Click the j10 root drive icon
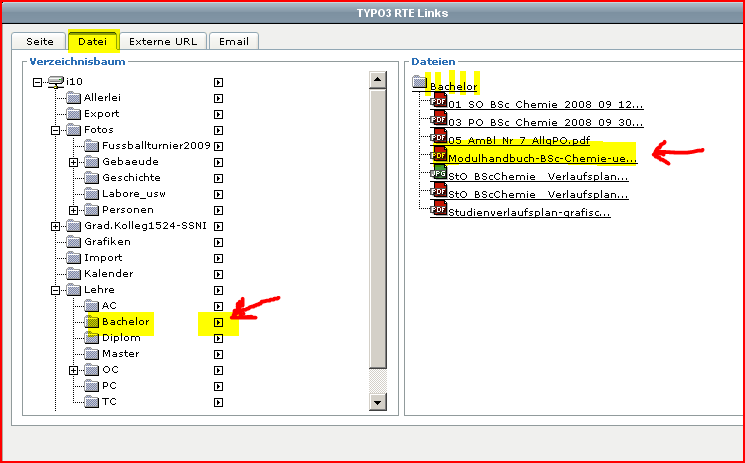The image size is (745, 463). (x=56, y=81)
